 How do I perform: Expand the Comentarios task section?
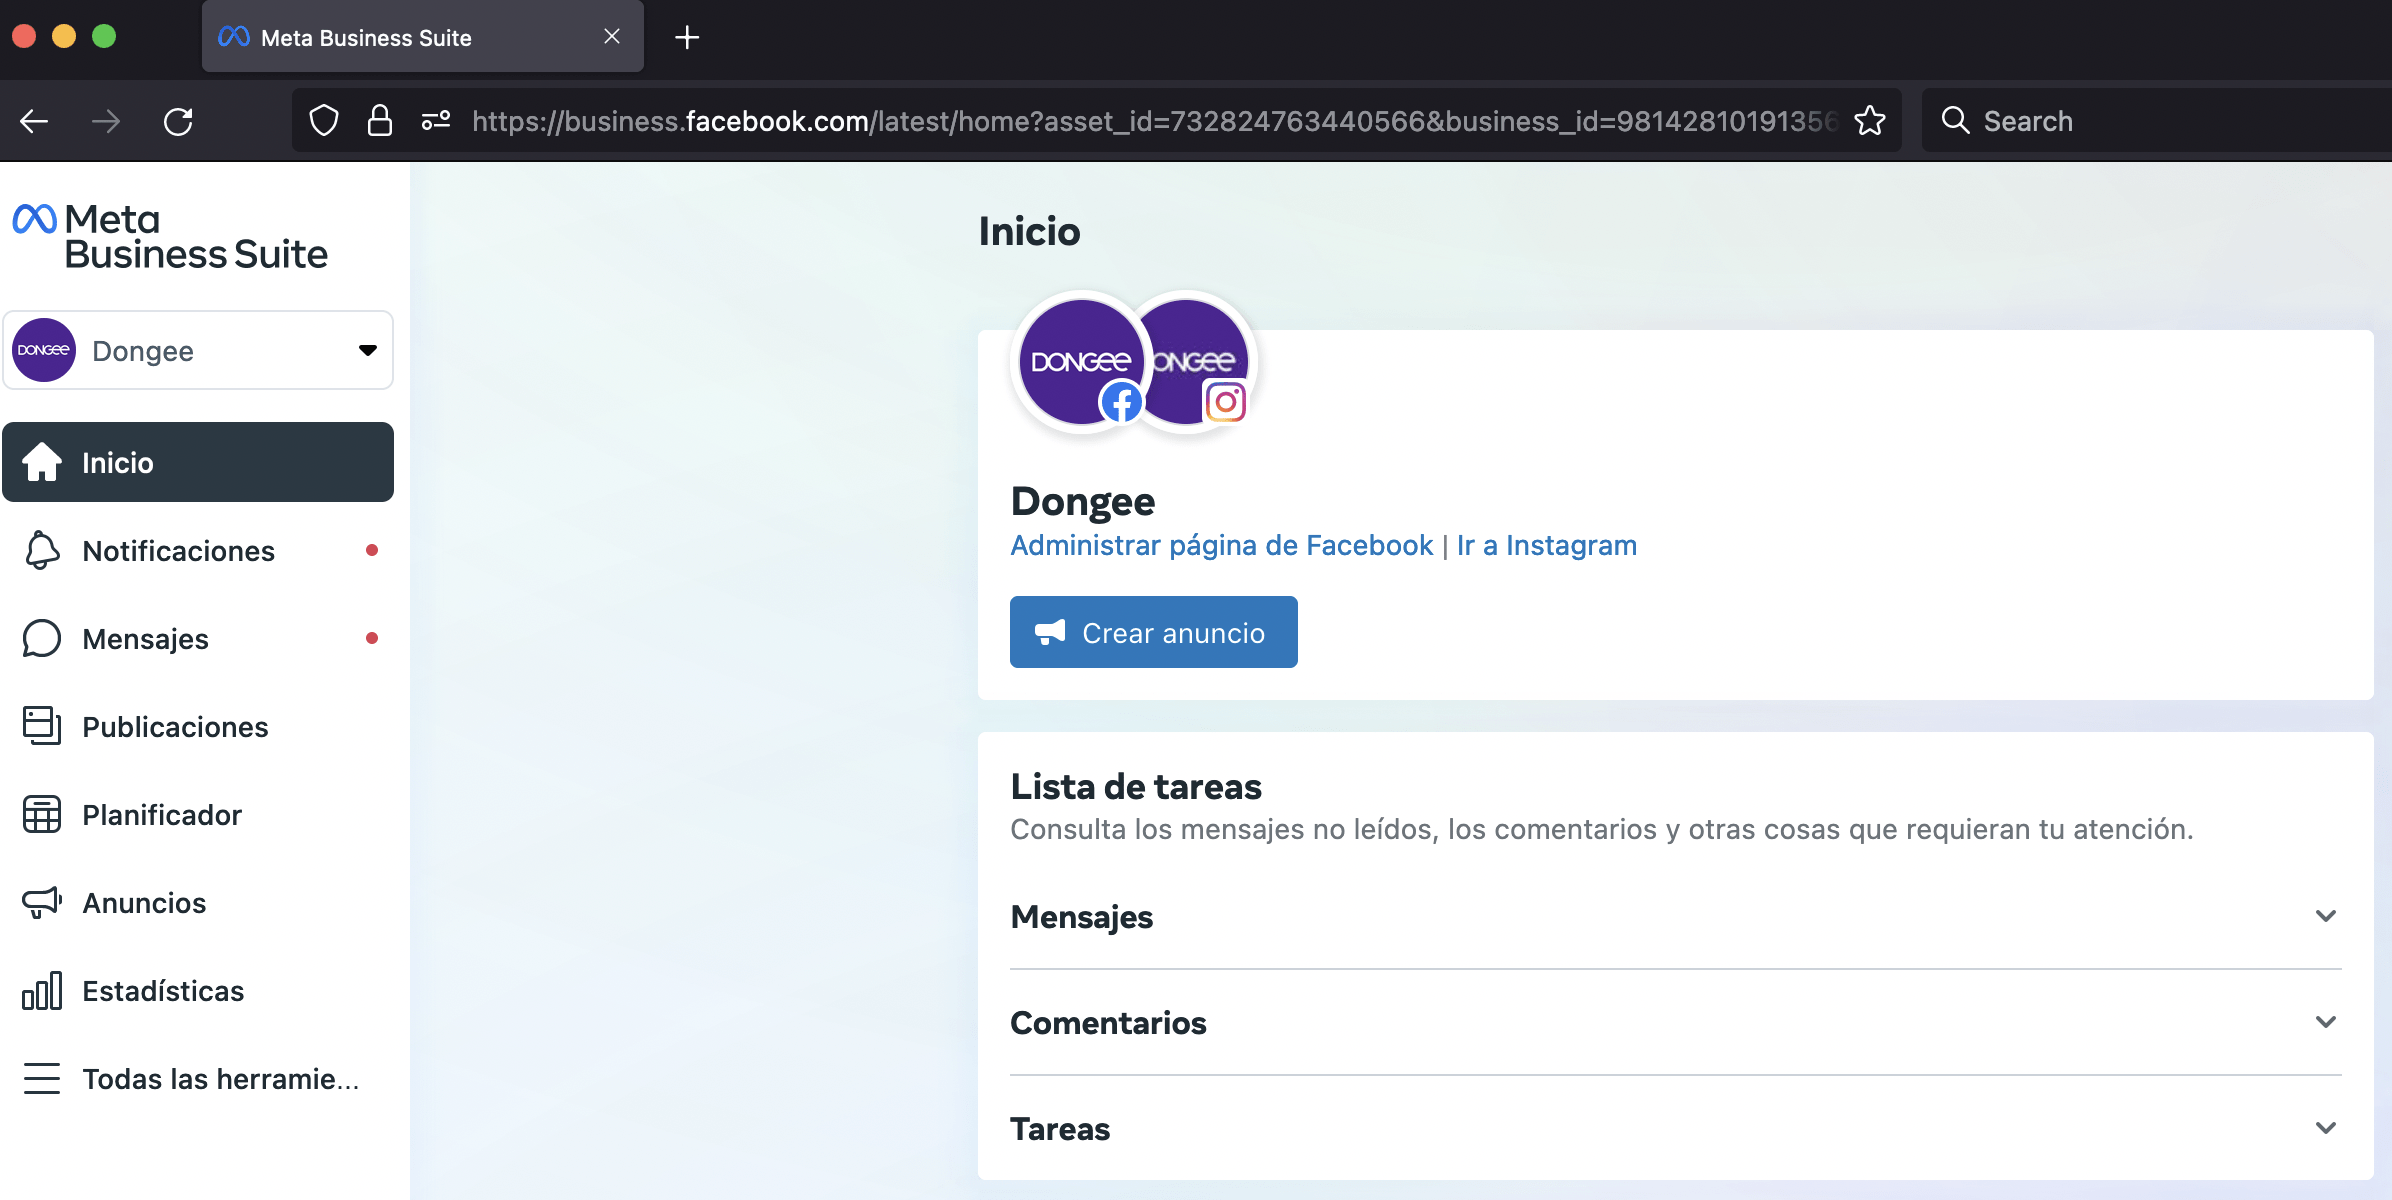(x=2326, y=1022)
